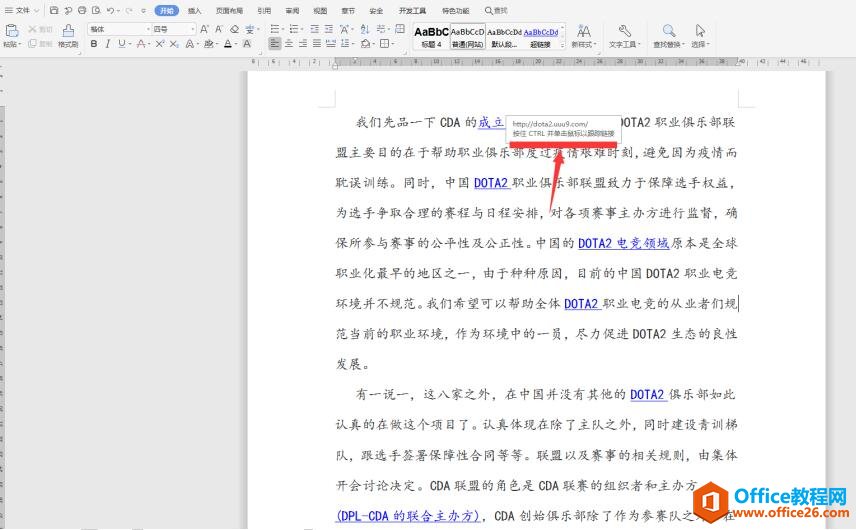The height and width of the screenshot is (530, 856).
Task: Click the Redo arrow icon
Action: click(129, 10)
